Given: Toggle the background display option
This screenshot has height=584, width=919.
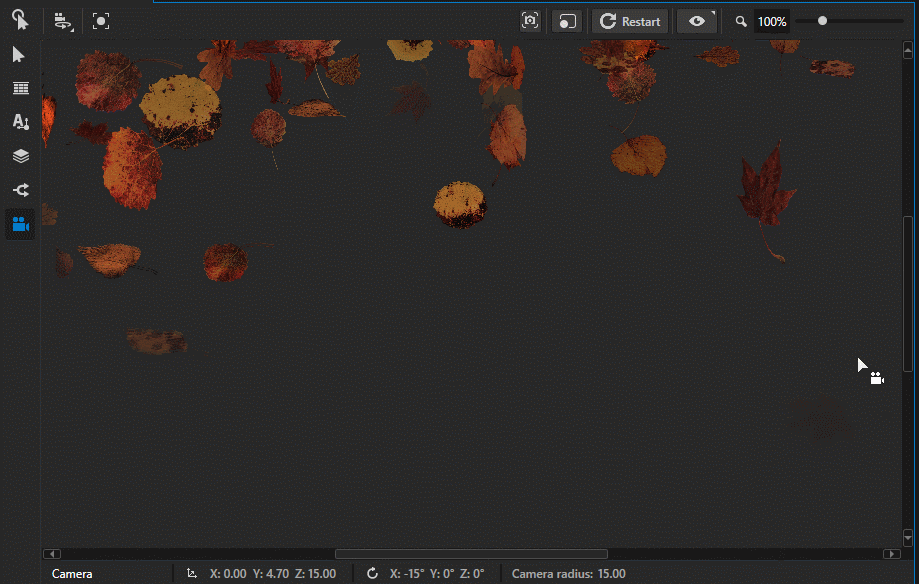Looking at the screenshot, I should pyautogui.click(x=567, y=20).
